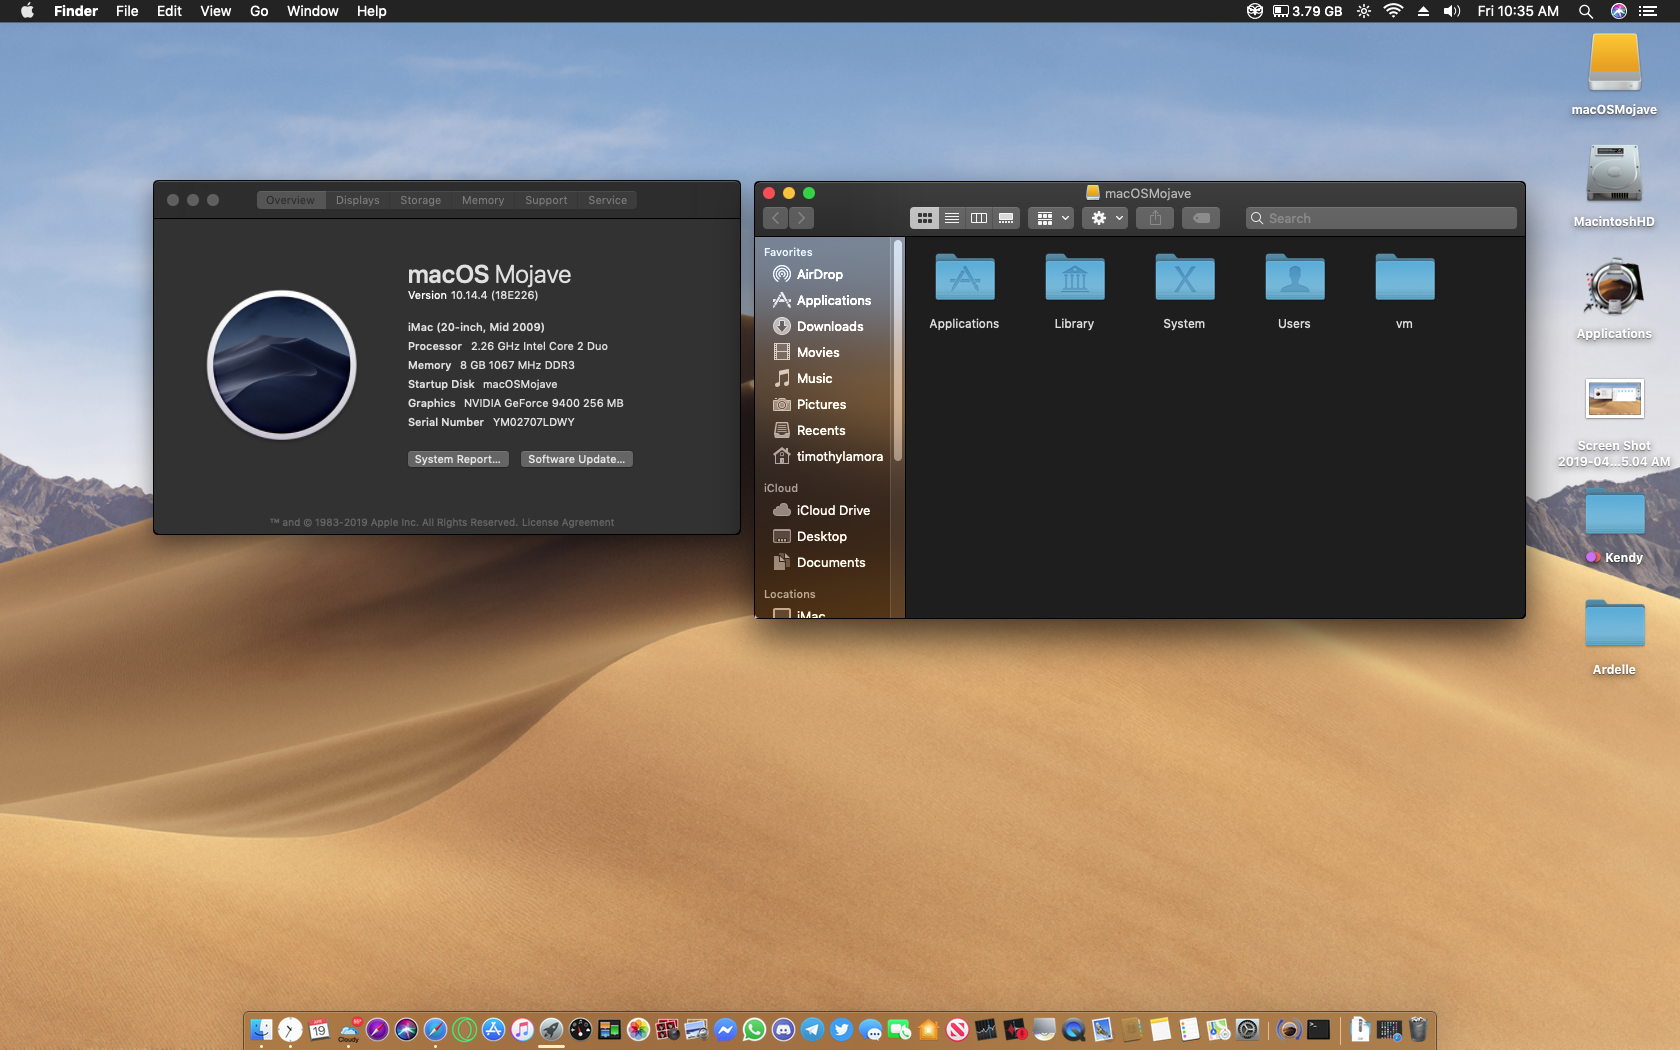
Task: Select sidebar Applications under Favorites
Action: (x=823, y=300)
